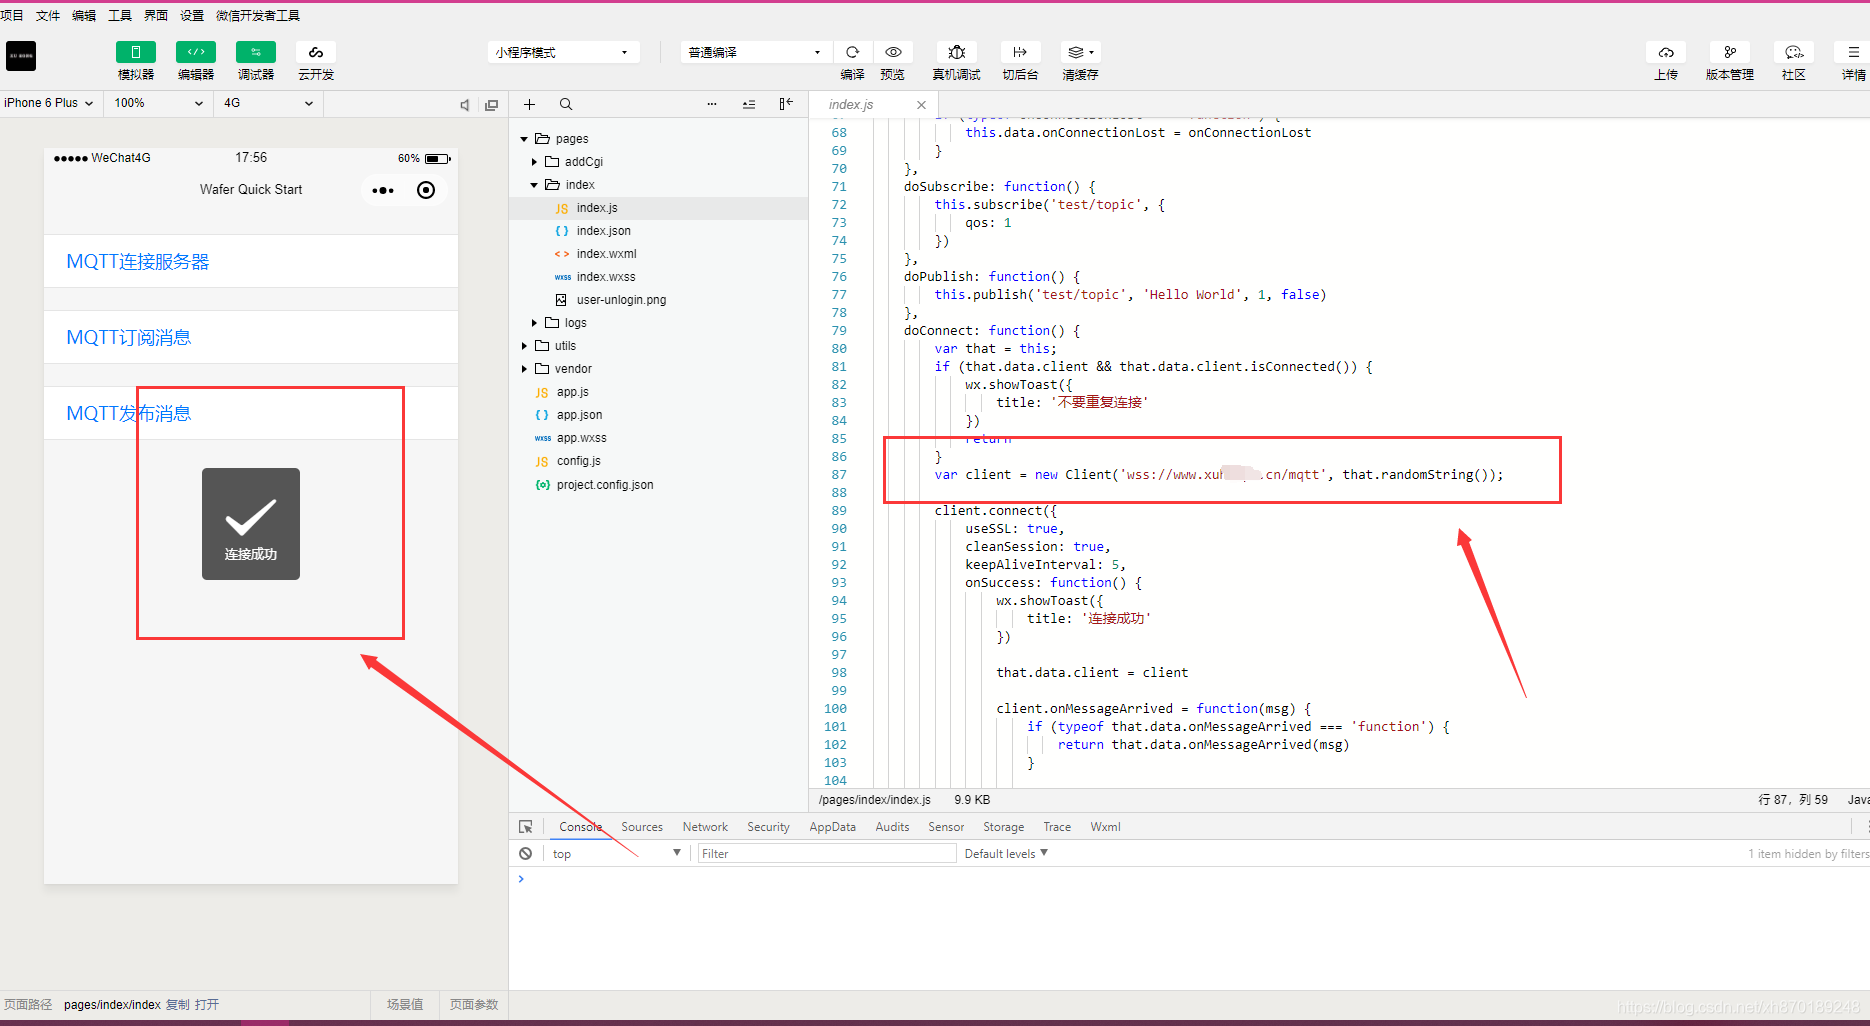Tap MQTT发布消息 in the simulator
This screenshot has width=1870, height=1026.
(251, 413)
